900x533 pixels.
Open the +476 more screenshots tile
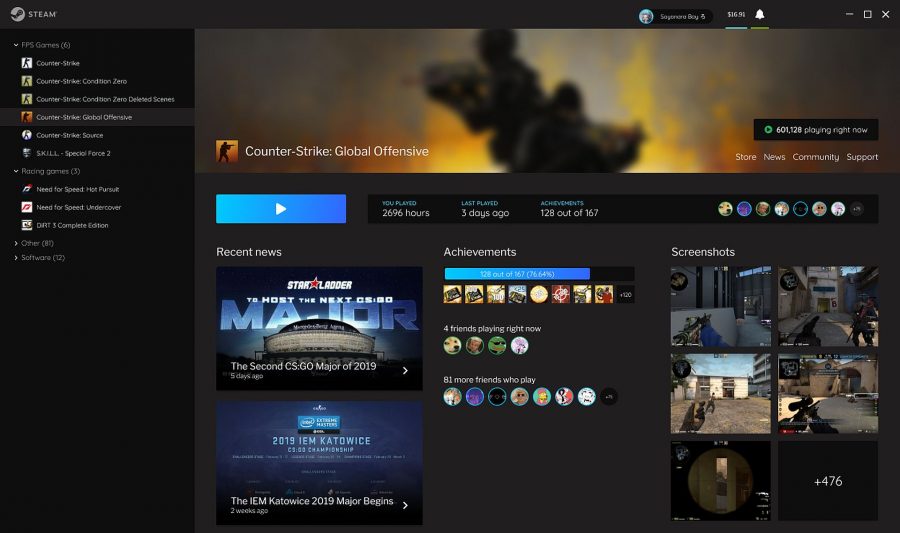click(828, 481)
